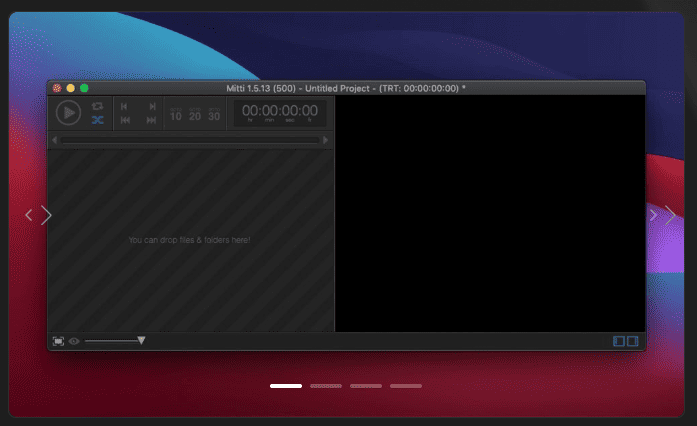
Task: Select the first carousel indicator bar
Action: tap(286, 386)
